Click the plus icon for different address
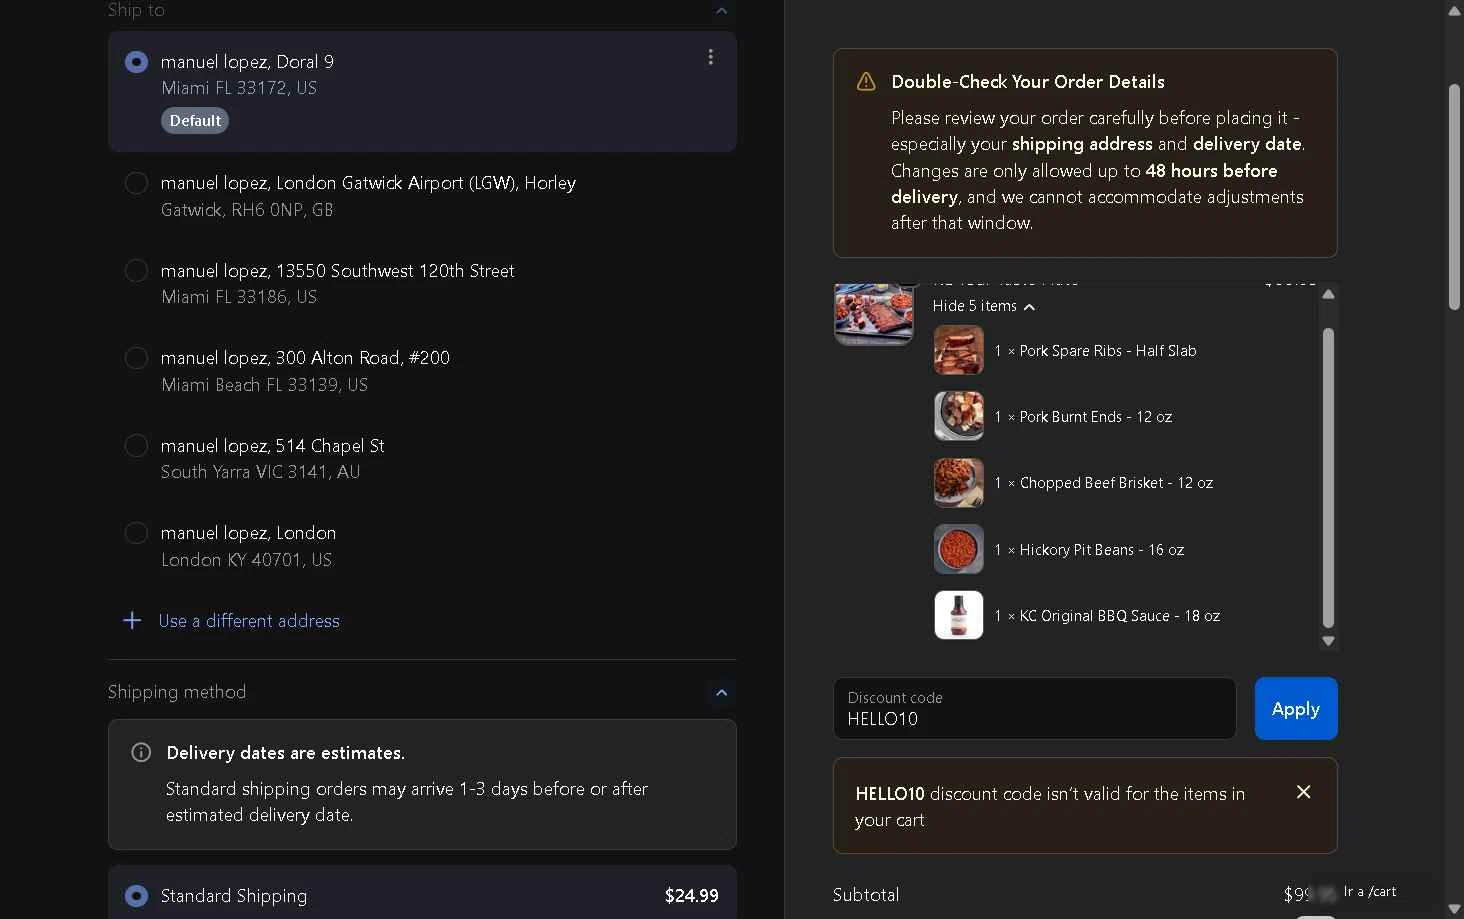This screenshot has width=1464, height=919. coord(131,621)
